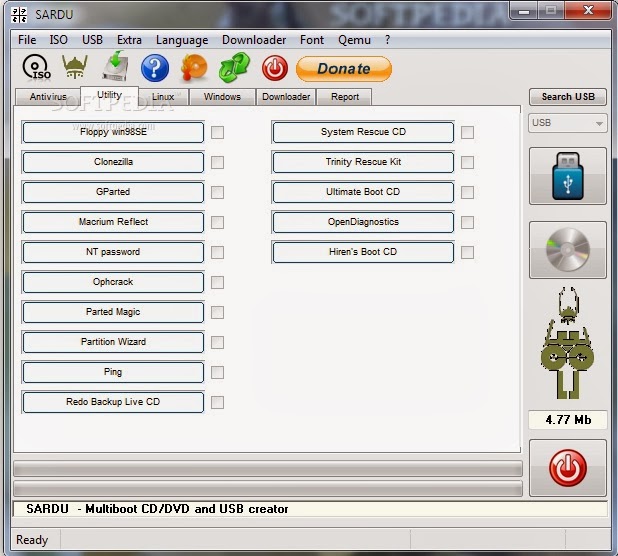Open the Extra menu
The width and height of the screenshot is (618, 556).
pyautogui.click(x=129, y=40)
